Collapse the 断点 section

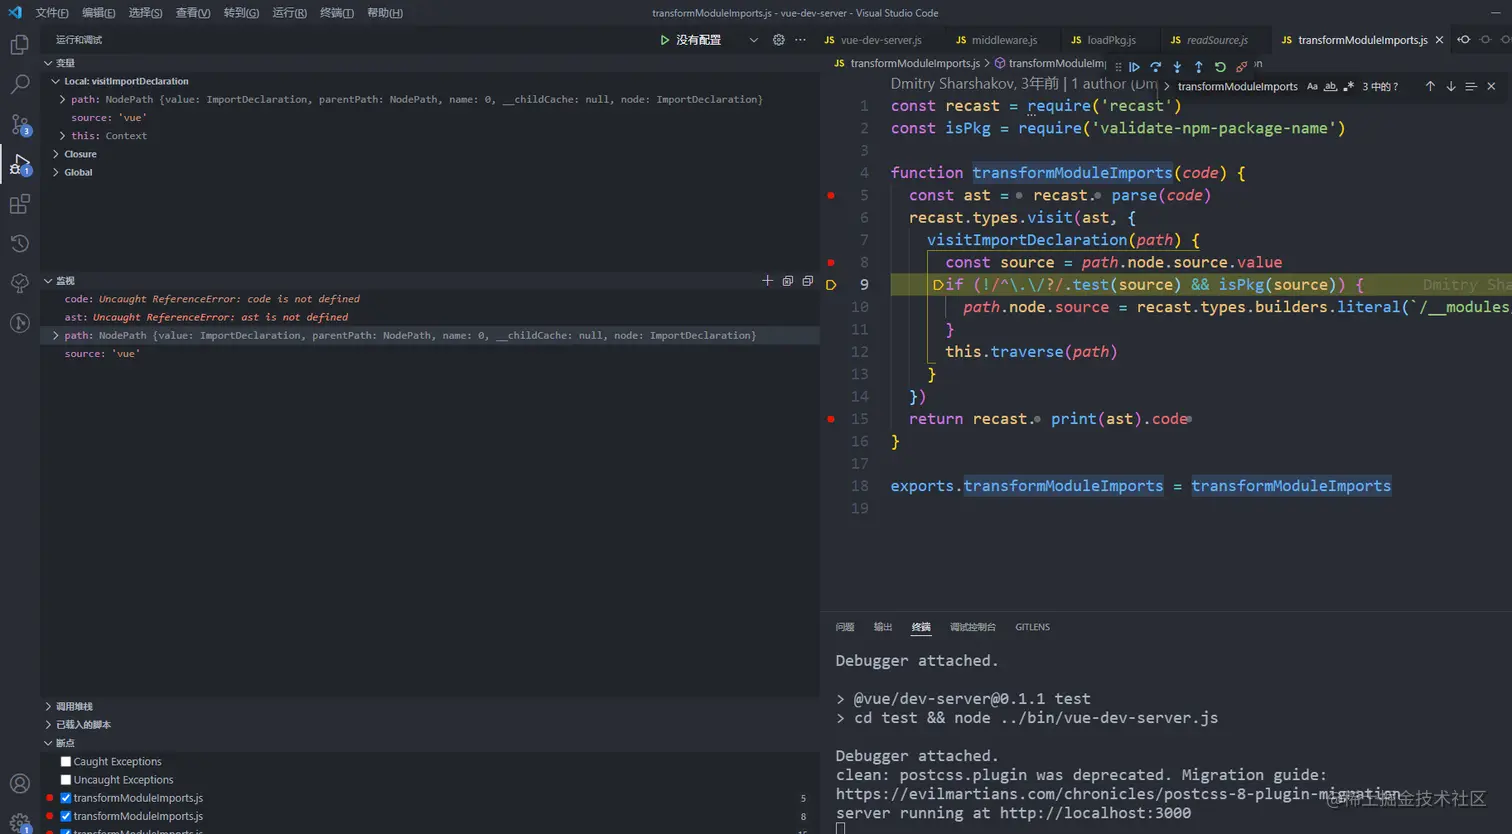click(48, 743)
